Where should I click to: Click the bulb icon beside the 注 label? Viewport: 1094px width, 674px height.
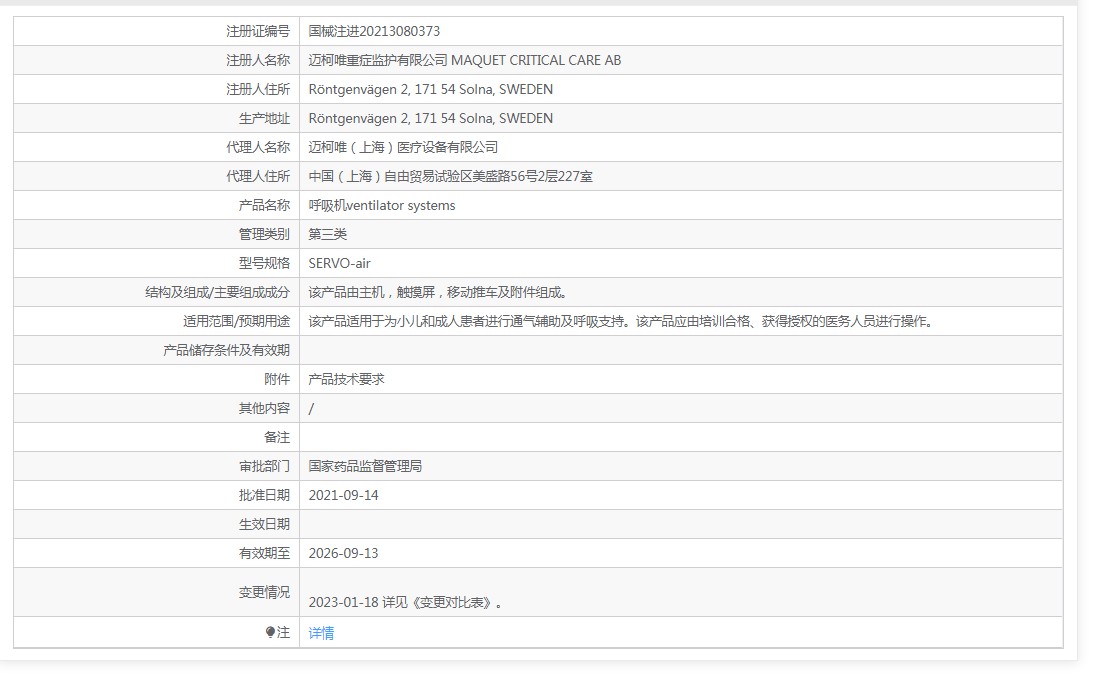(270, 632)
